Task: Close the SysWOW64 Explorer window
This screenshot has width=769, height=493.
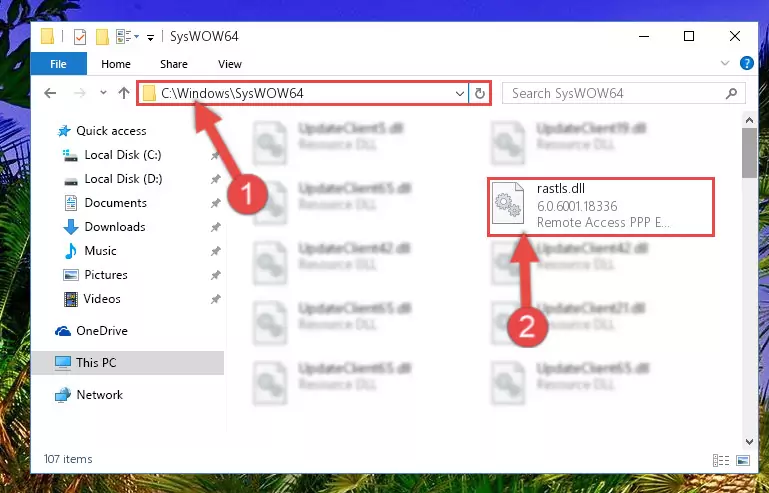Action: pos(734,36)
